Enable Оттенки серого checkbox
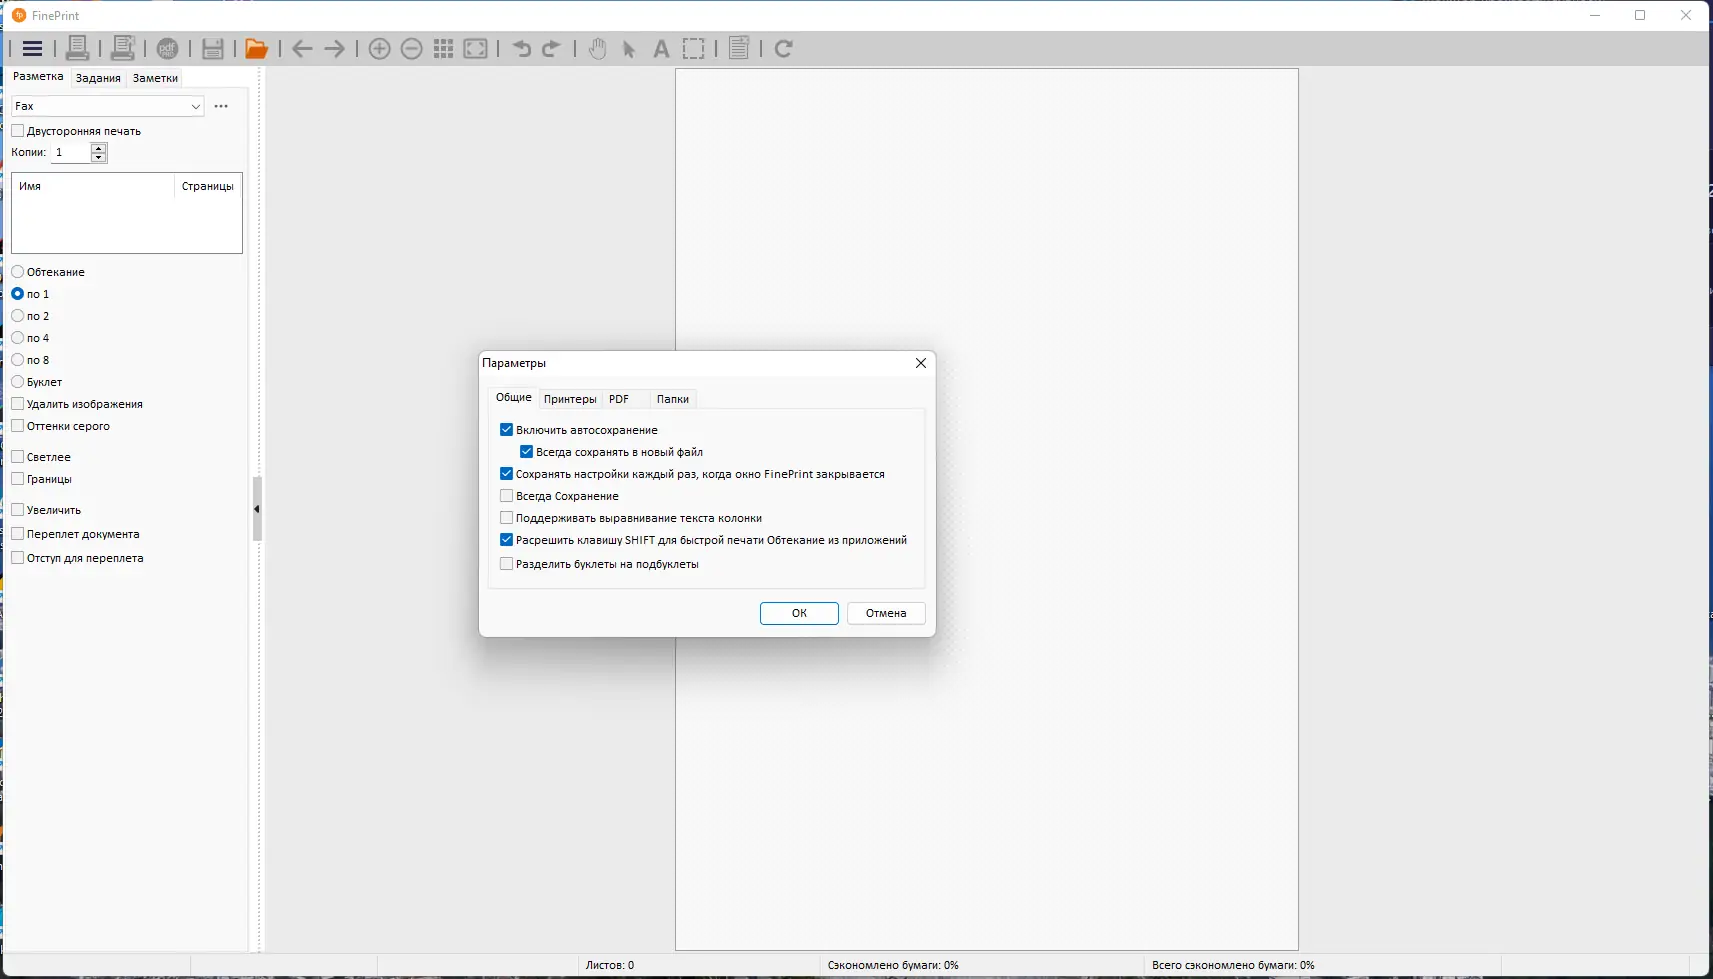The image size is (1713, 979). (18, 426)
